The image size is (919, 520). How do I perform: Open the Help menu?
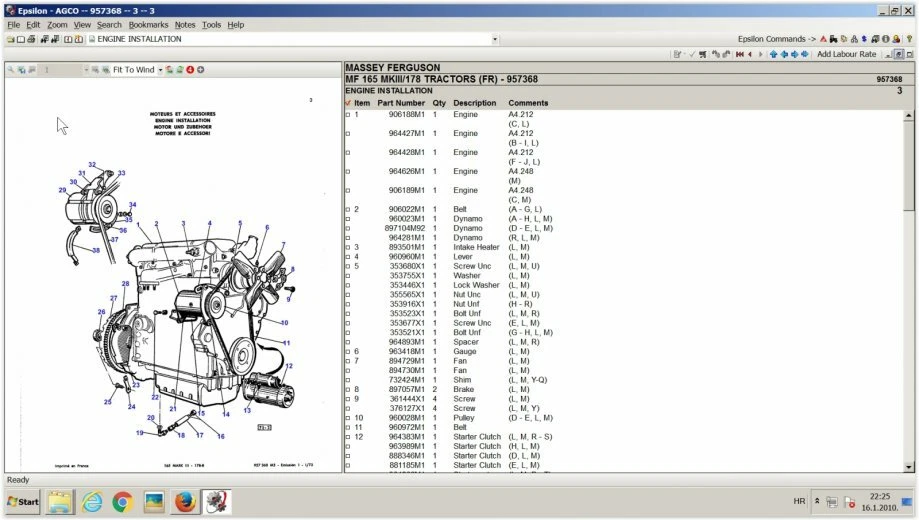point(236,25)
